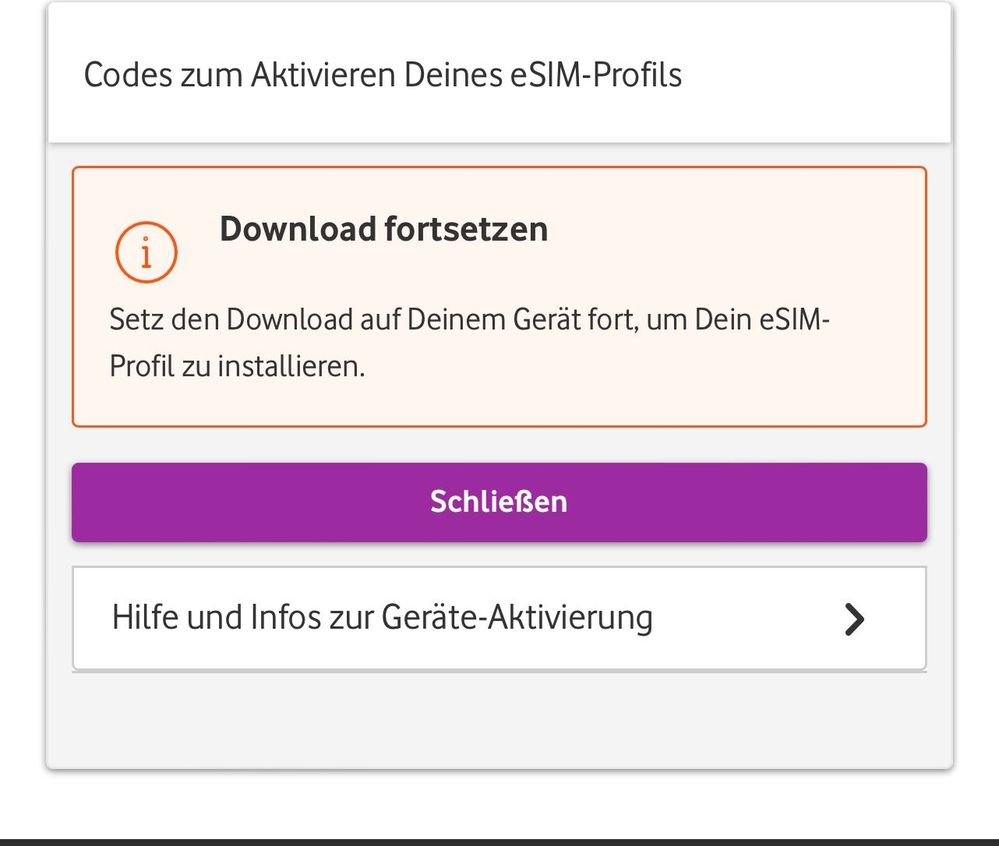Click the word Geräte-Aktivierung in the help row
Viewport: 999px width, 846px height.
pos(517,617)
